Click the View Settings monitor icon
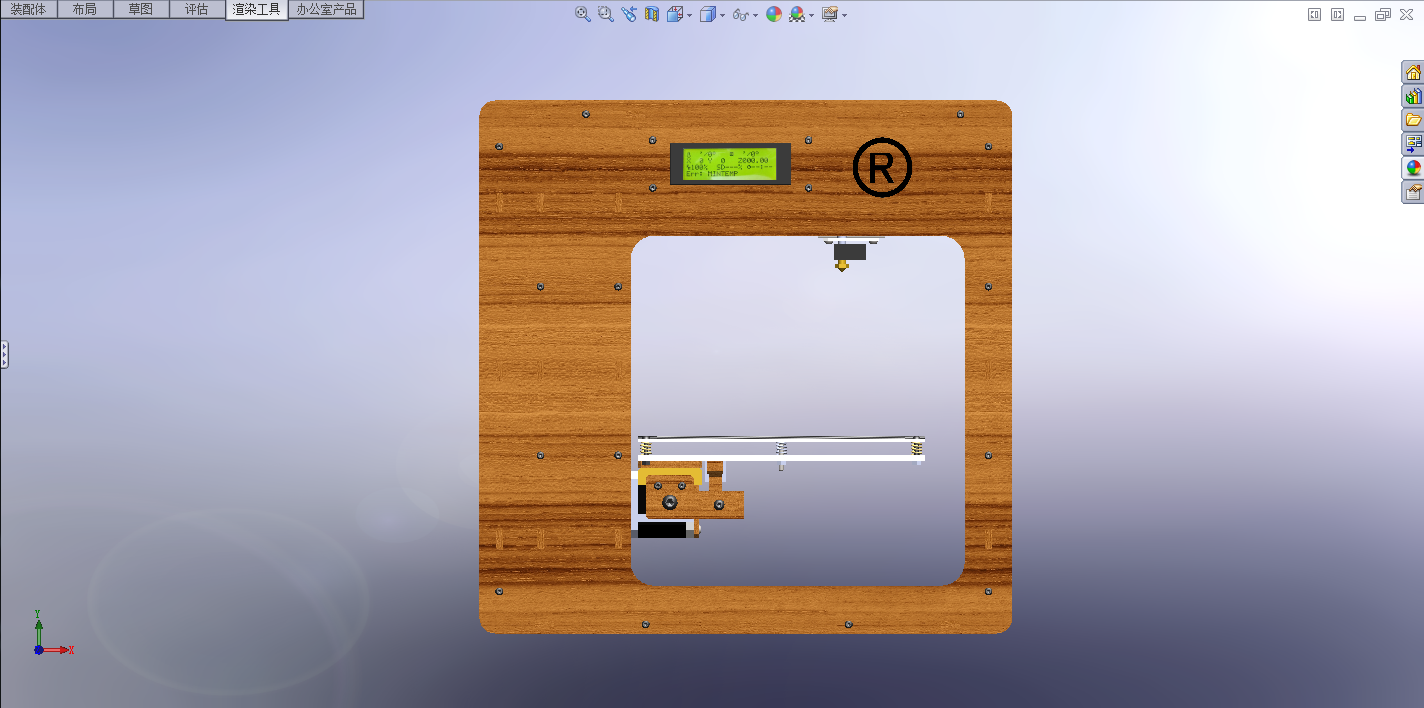The height and width of the screenshot is (708, 1424). [x=830, y=14]
